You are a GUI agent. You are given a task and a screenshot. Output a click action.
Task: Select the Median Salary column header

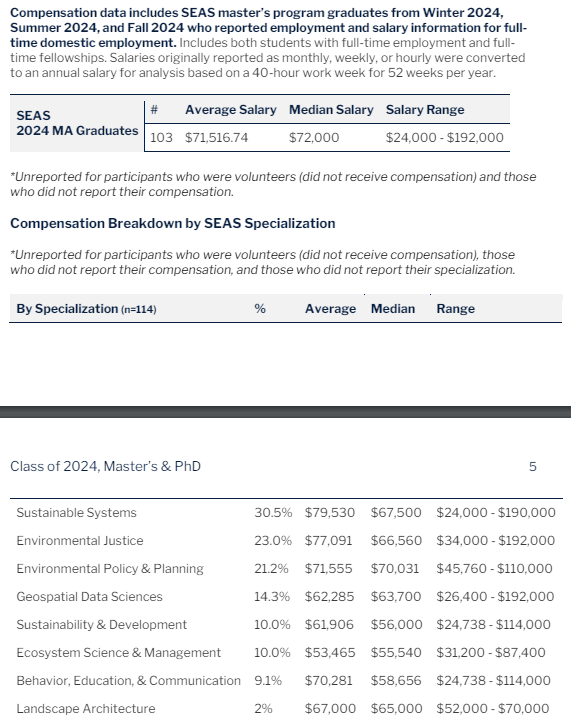331,110
